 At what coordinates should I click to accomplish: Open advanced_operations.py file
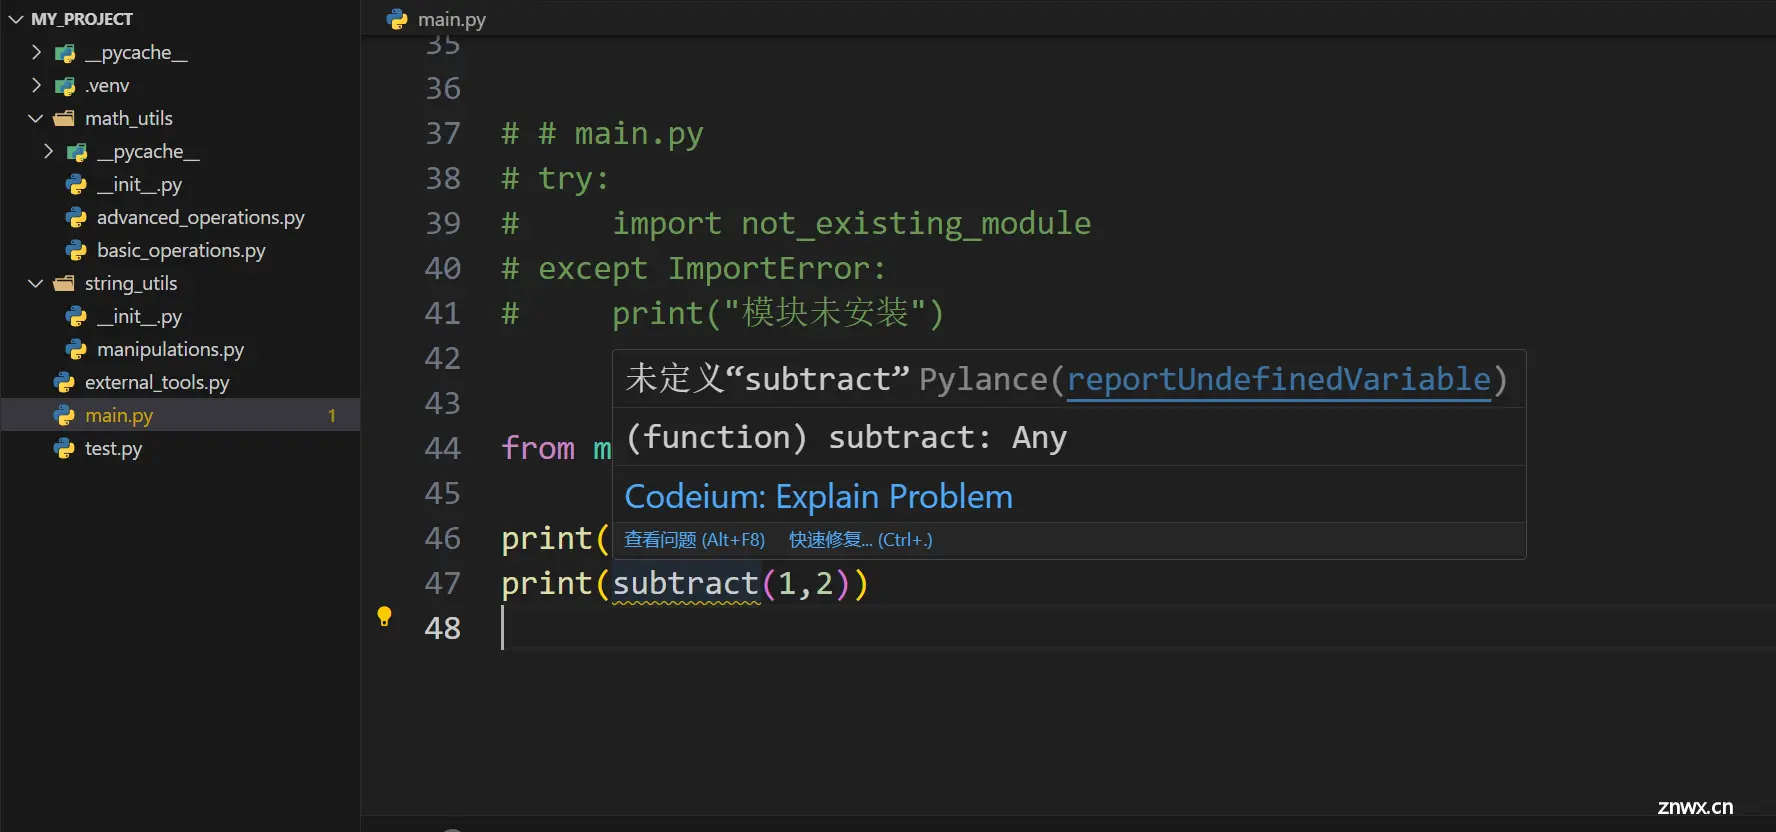click(x=200, y=217)
